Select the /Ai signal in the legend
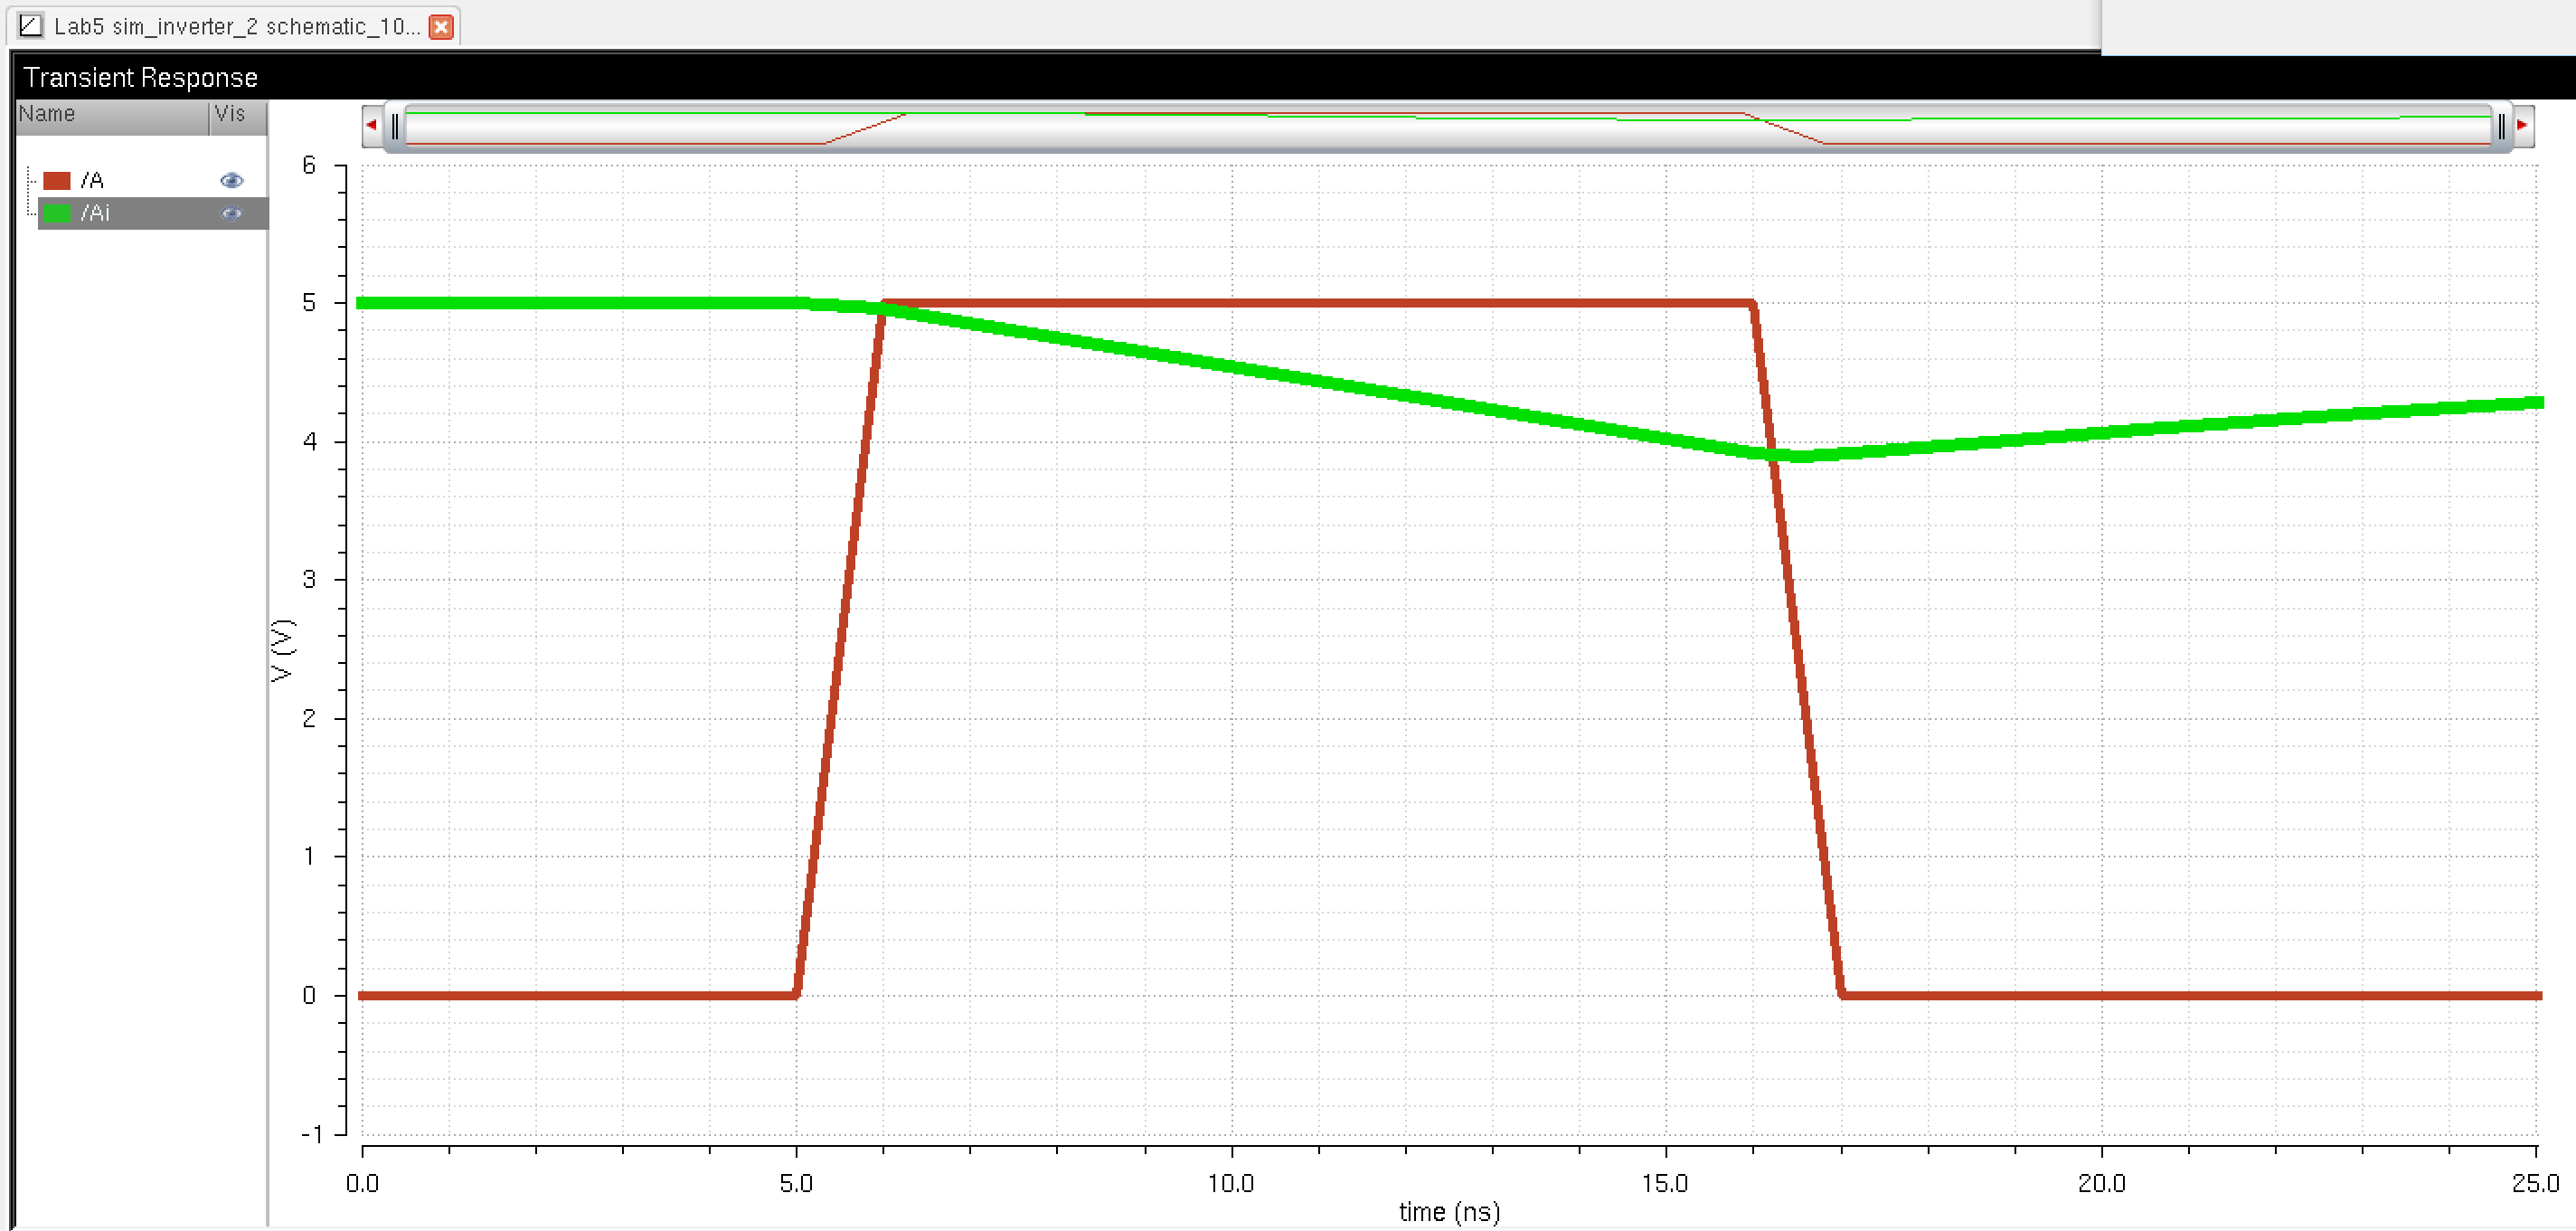 95,213
